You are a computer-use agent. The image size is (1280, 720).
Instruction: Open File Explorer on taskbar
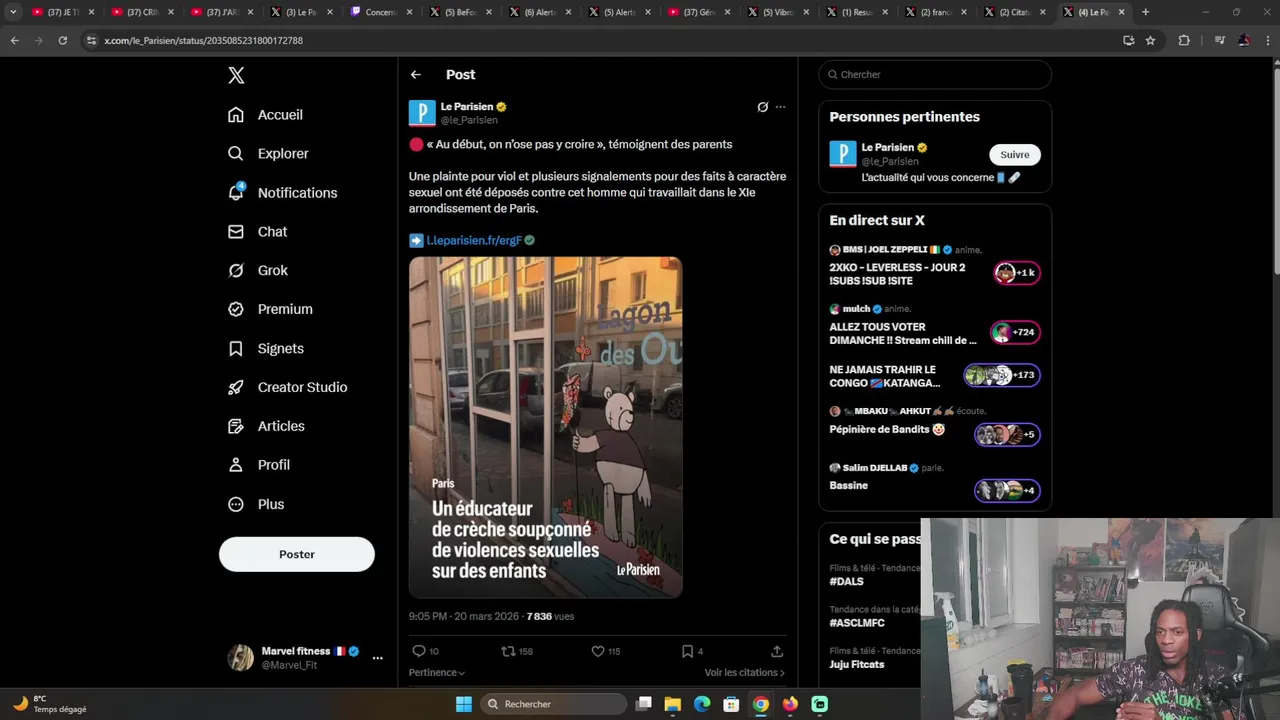pos(672,704)
